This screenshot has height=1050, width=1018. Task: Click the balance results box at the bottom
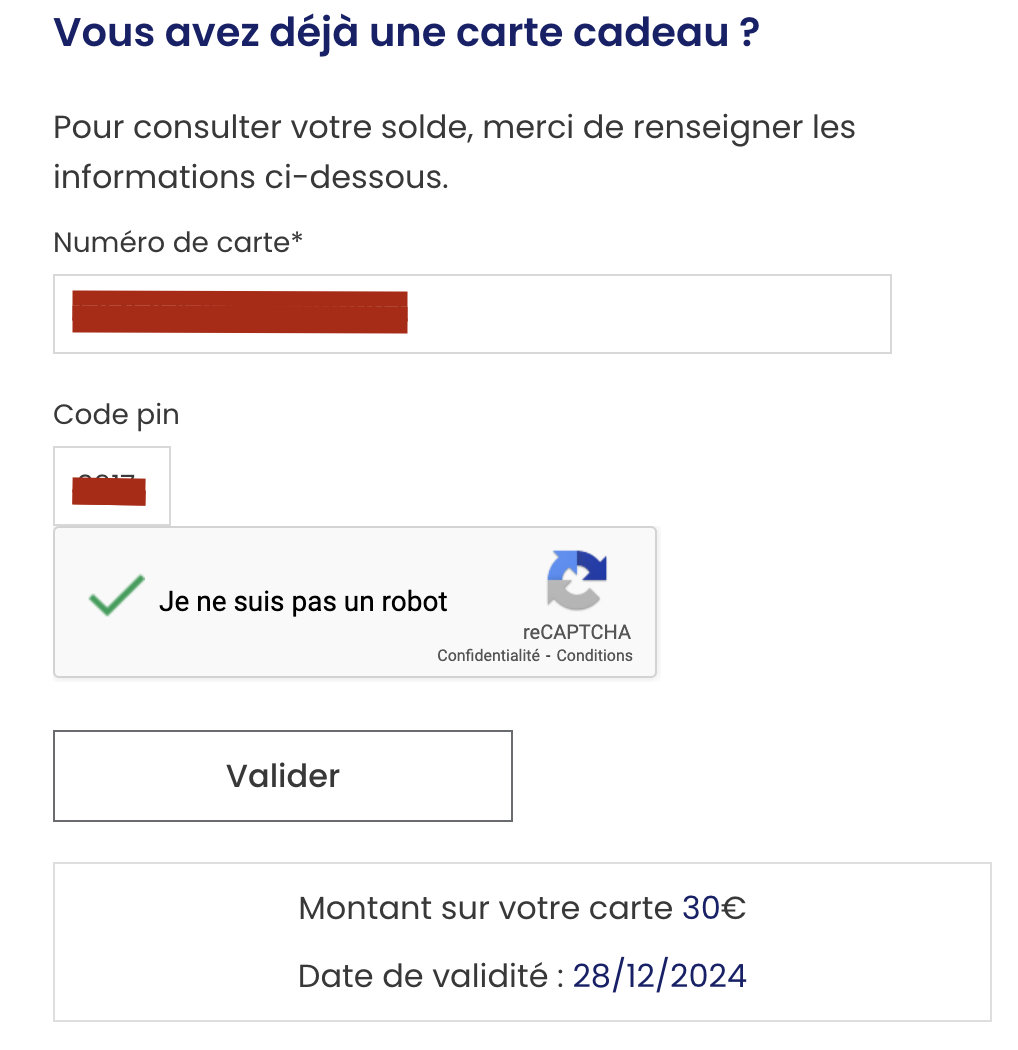coord(521,941)
